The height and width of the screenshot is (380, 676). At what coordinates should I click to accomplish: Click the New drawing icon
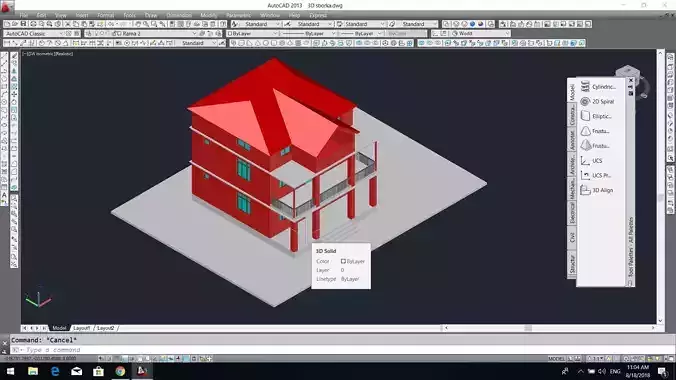coord(7,24)
